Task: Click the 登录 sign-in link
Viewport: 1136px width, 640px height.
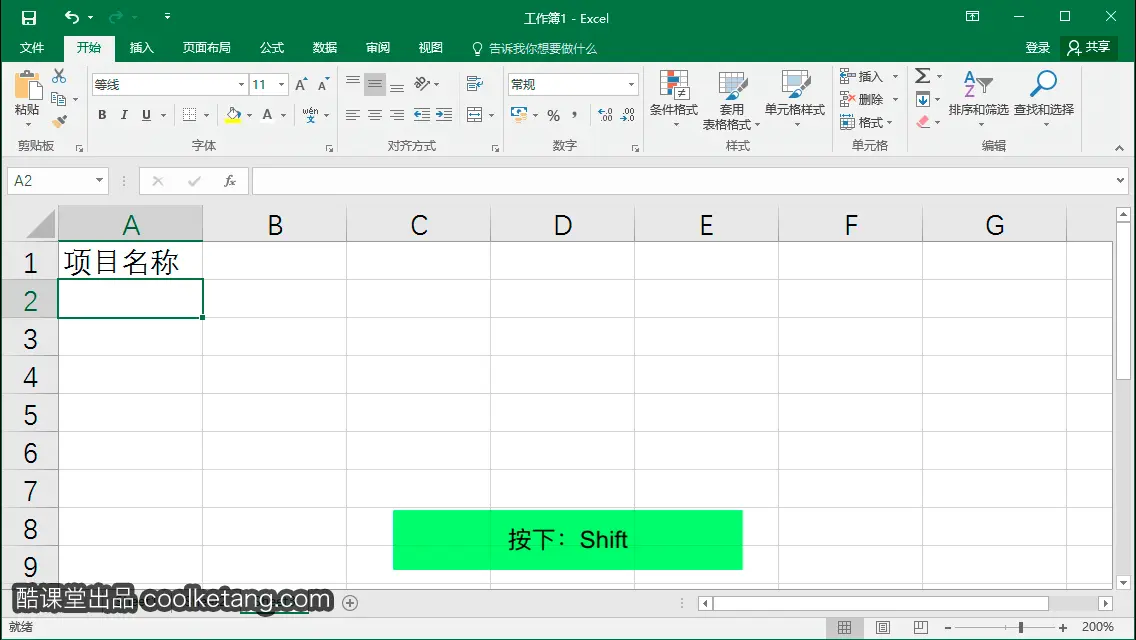Action: pos(1037,48)
